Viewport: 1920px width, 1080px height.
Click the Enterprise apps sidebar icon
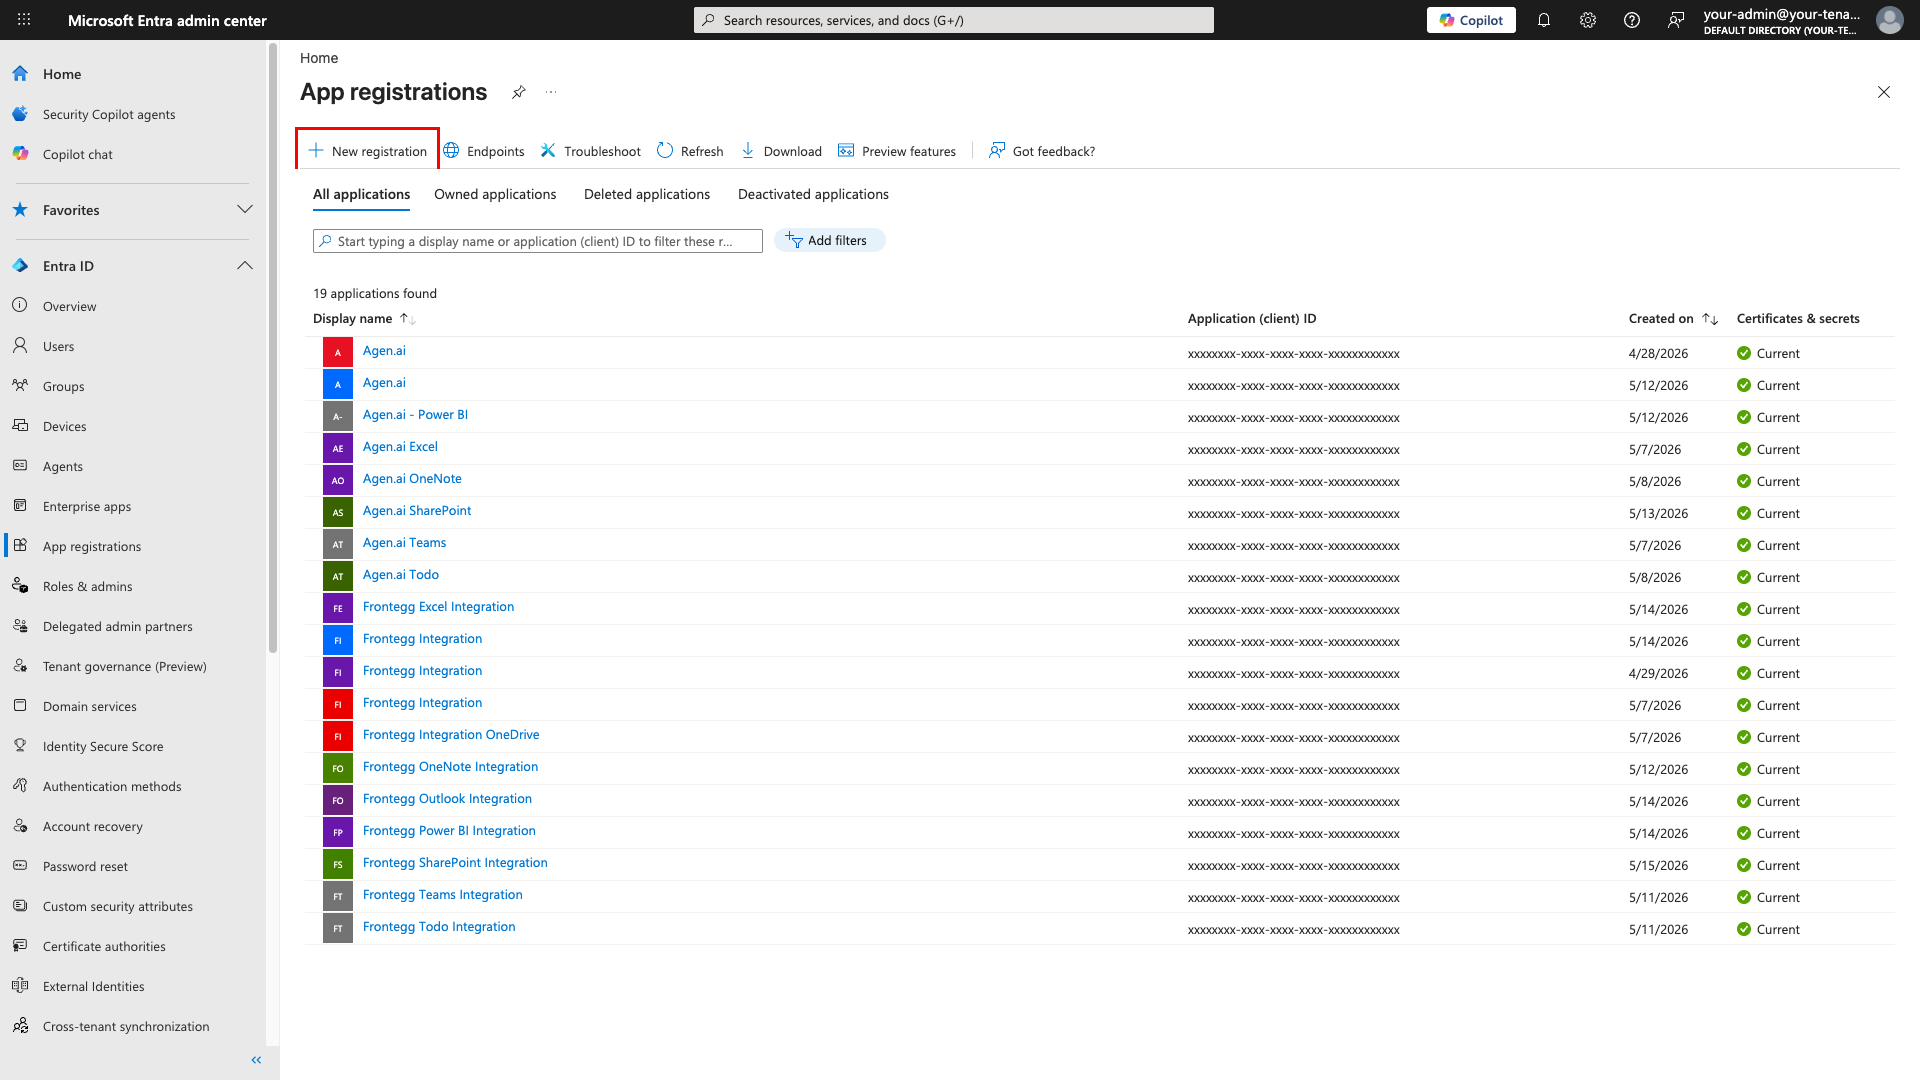[x=20, y=506]
